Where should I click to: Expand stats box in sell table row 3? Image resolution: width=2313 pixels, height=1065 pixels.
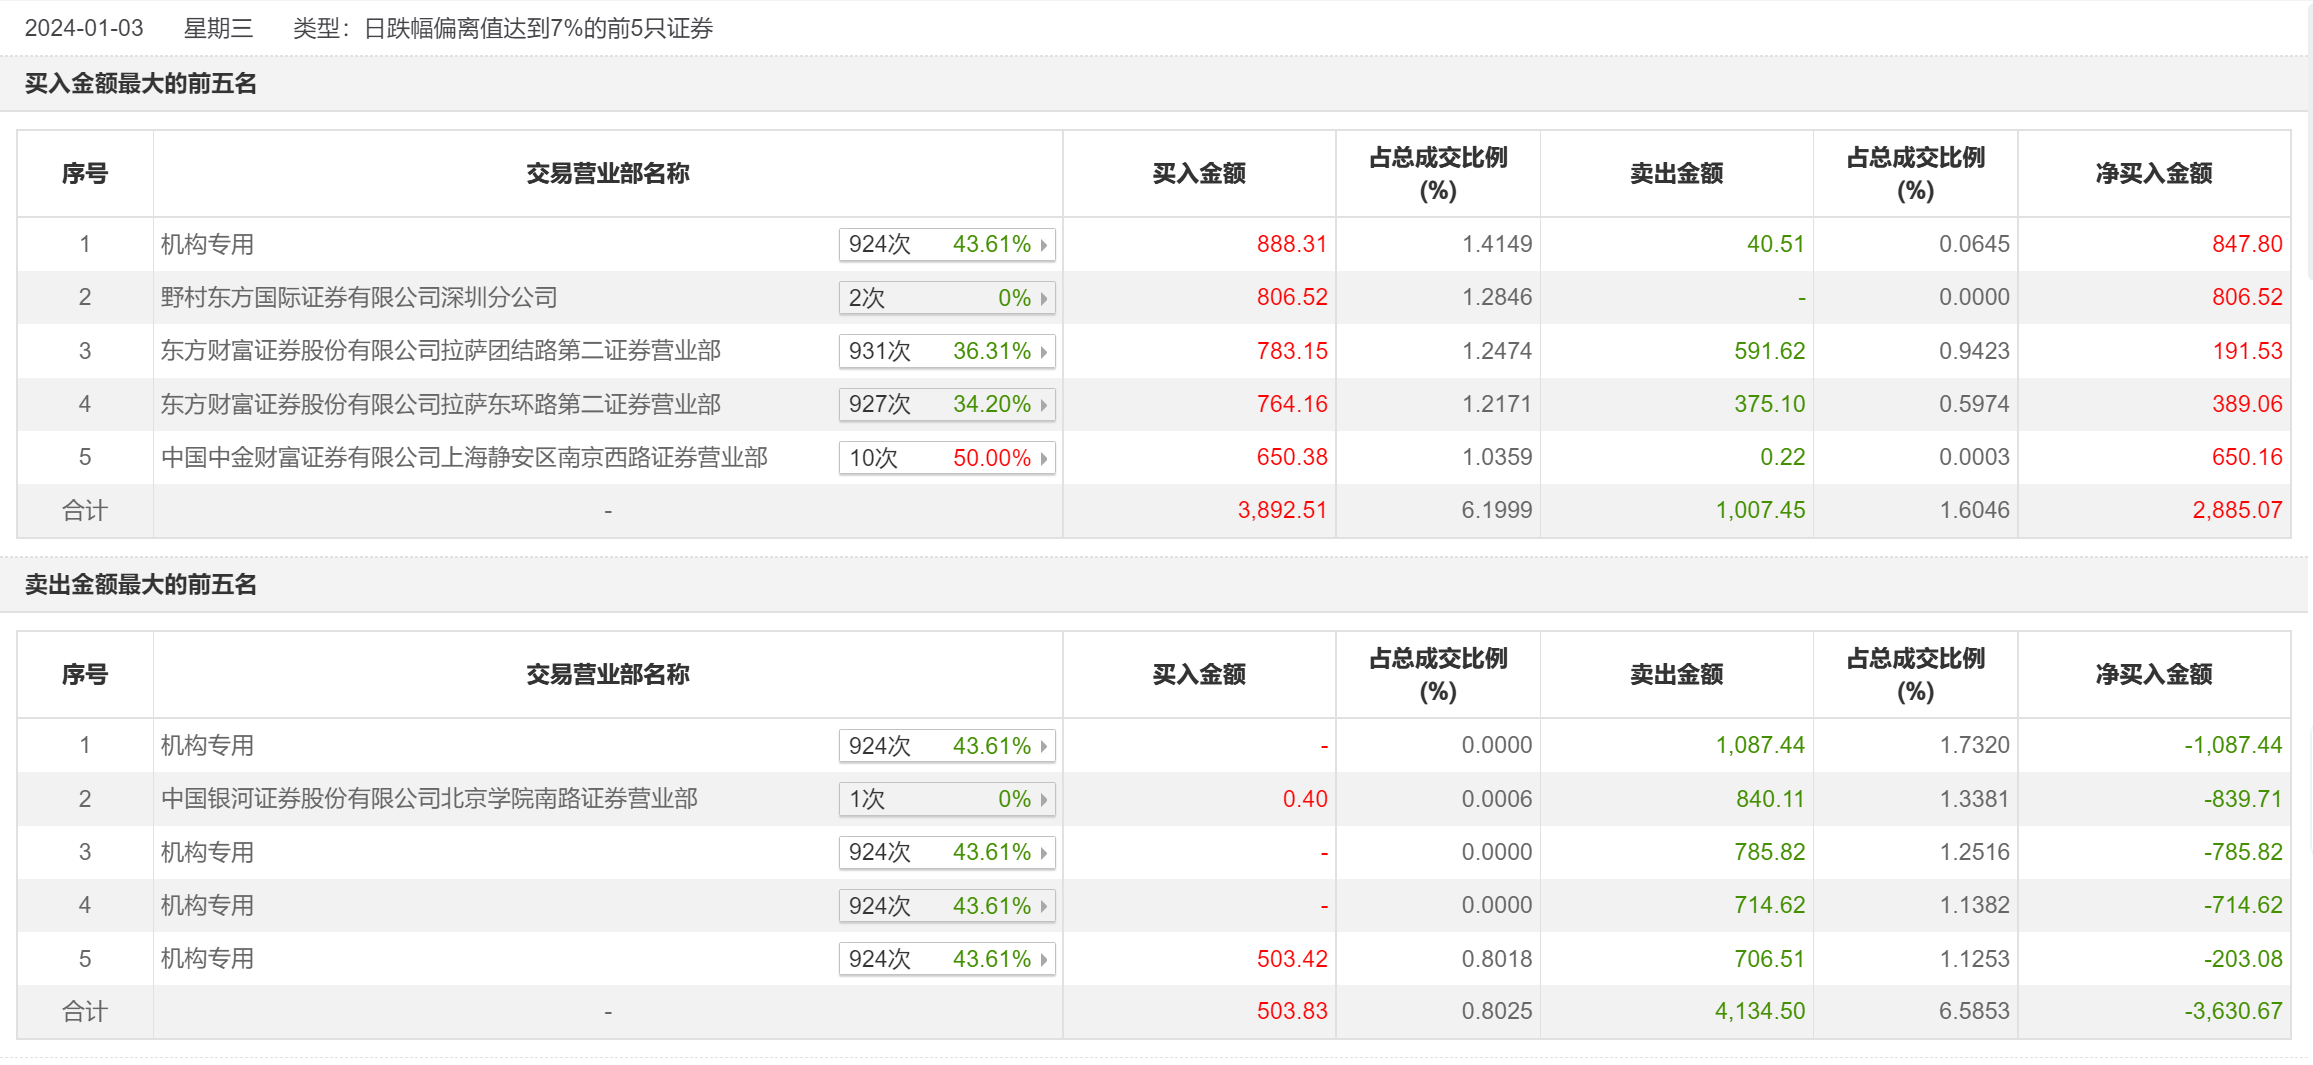point(946,853)
